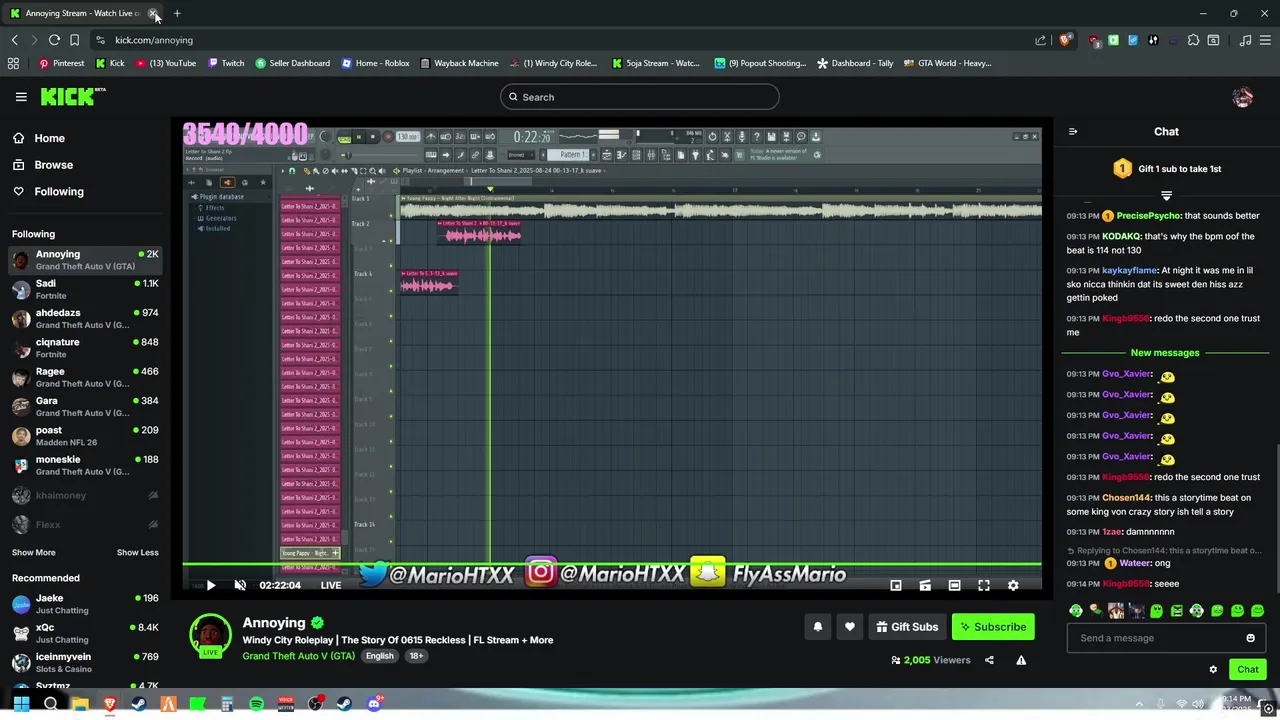Open video player settings gear
Image resolution: width=1280 pixels, height=720 pixels.
(1013, 585)
